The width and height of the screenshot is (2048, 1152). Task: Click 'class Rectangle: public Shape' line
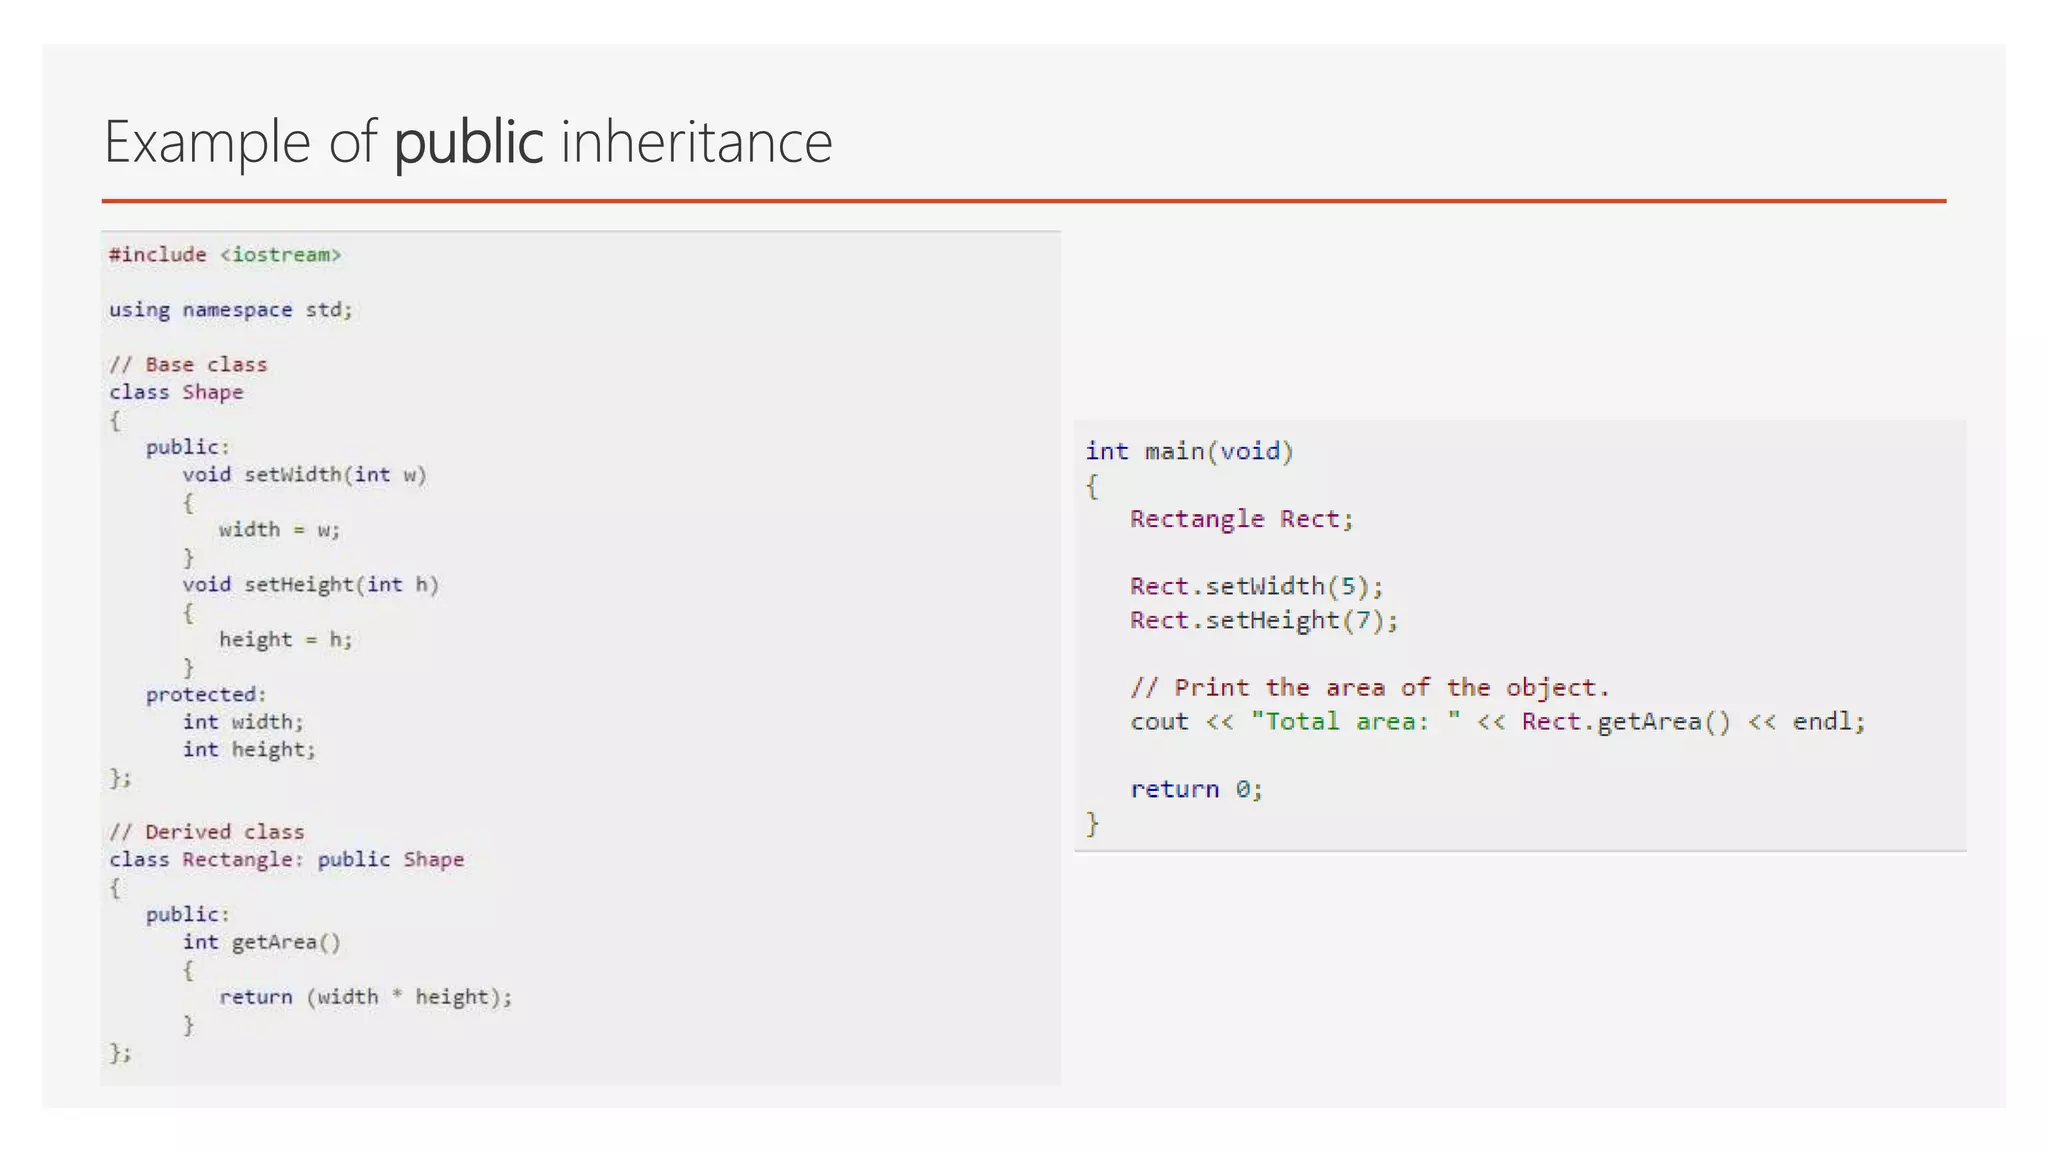coord(286,860)
